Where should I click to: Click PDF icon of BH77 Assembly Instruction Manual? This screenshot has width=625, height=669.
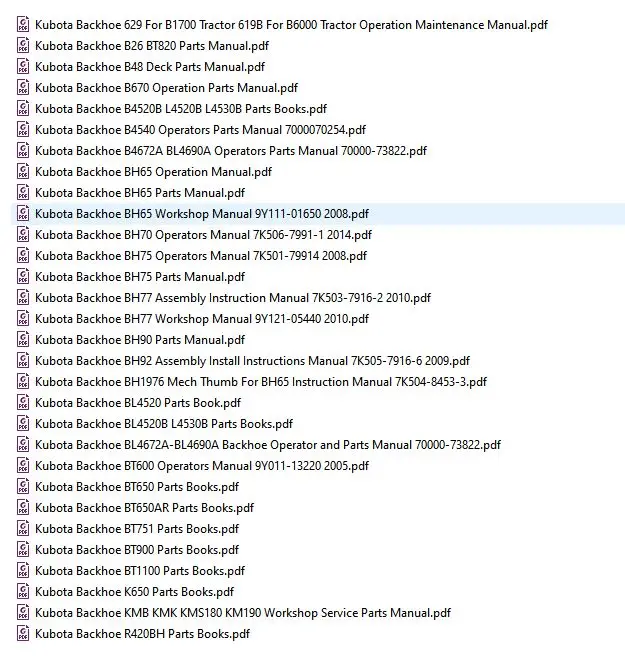pos(23,298)
